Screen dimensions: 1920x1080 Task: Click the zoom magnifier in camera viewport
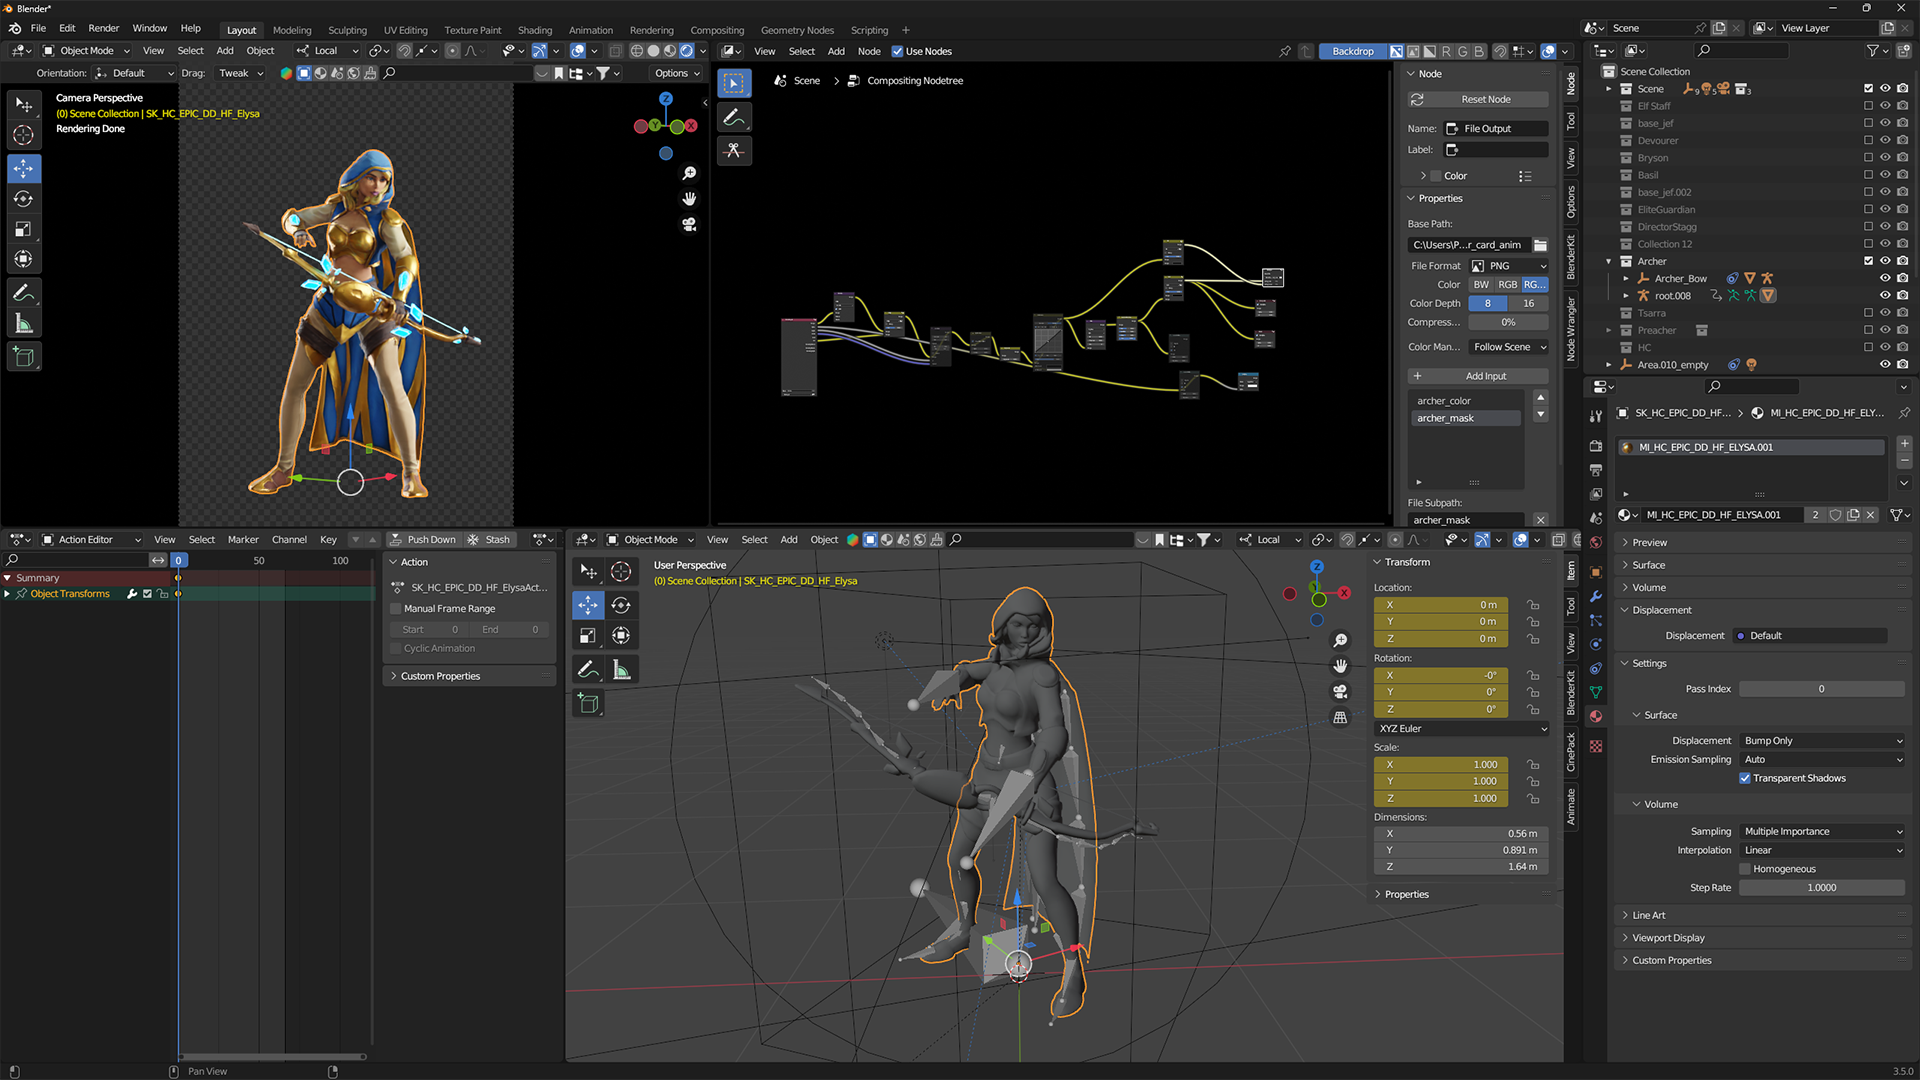[x=689, y=173]
